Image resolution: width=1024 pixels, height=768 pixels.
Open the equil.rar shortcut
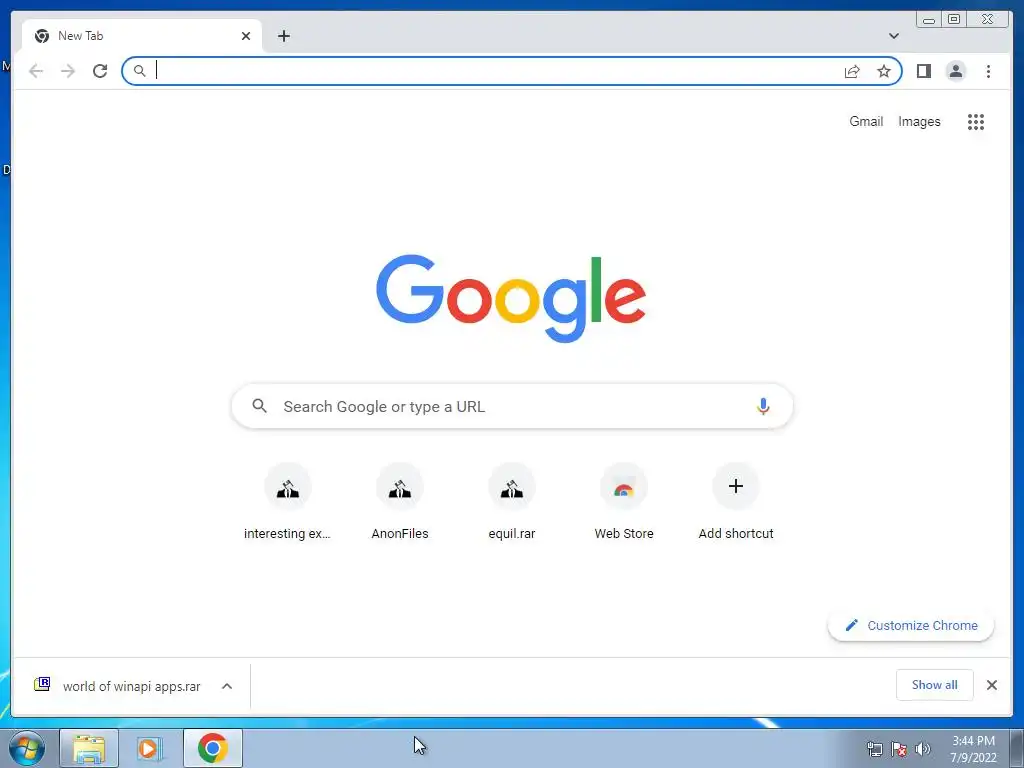512,503
